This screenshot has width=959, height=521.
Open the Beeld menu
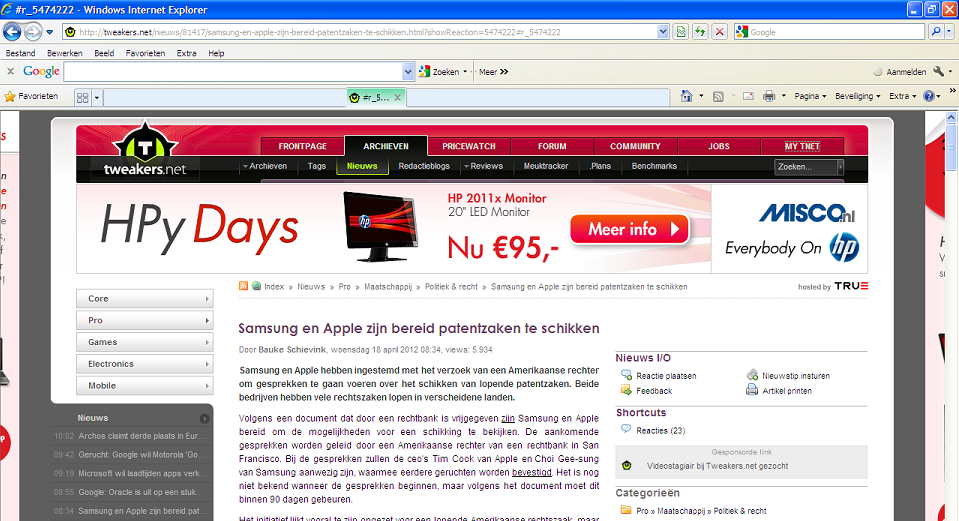104,53
